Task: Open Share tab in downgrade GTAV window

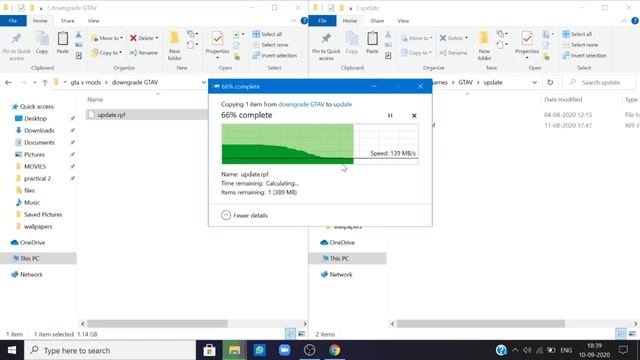Action: click(x=68, y=21)
